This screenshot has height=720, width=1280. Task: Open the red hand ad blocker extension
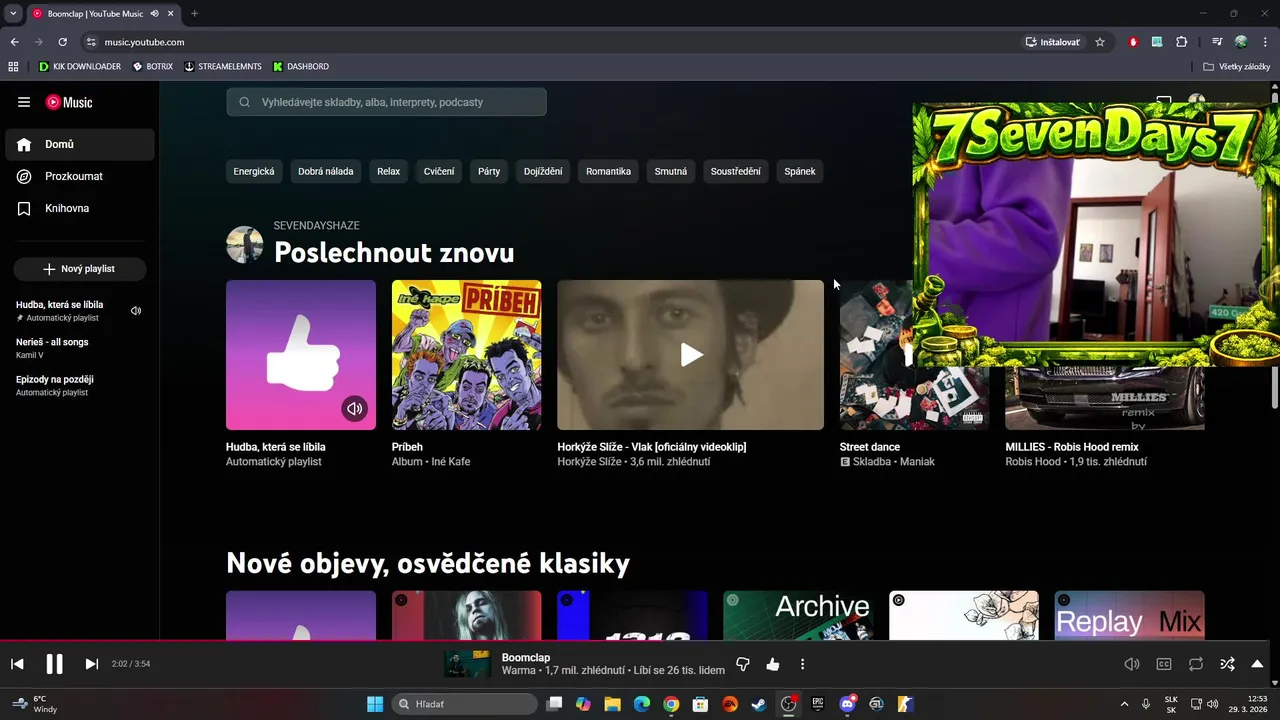[1133, 42]
